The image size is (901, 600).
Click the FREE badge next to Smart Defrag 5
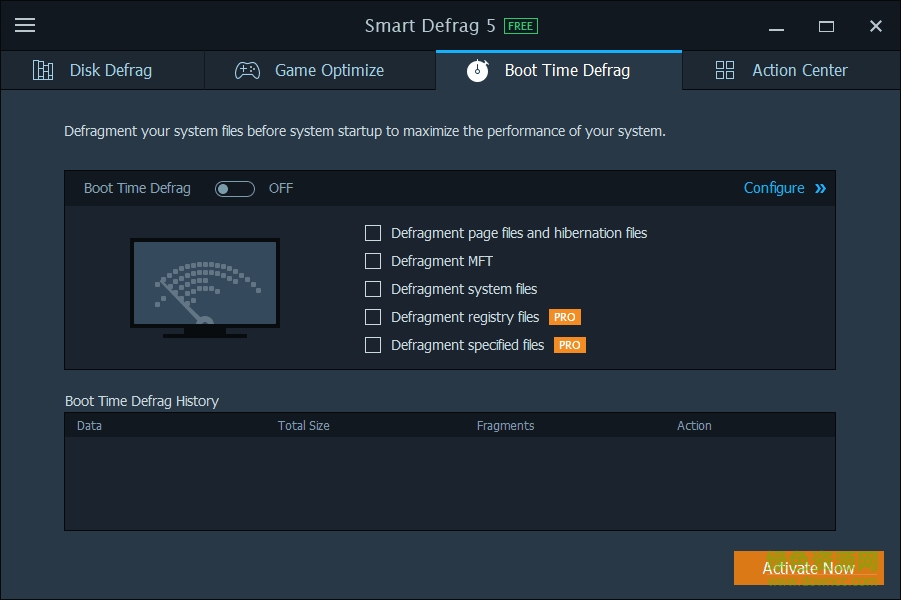(519, 25)
